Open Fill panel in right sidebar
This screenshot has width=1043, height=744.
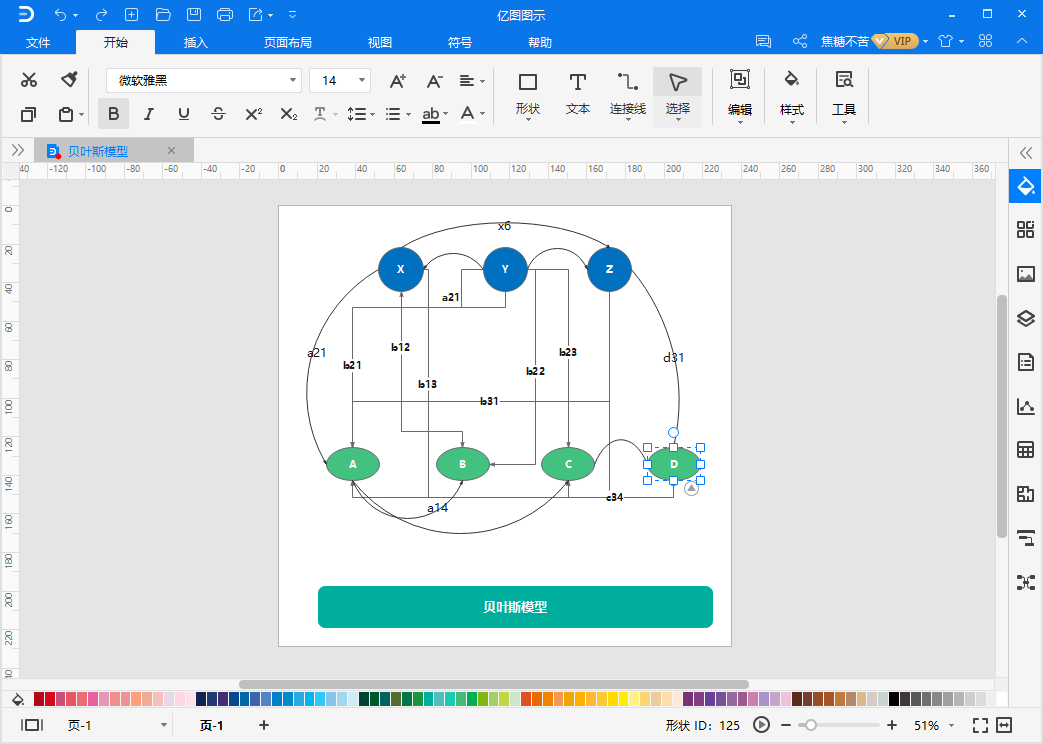1025,186
